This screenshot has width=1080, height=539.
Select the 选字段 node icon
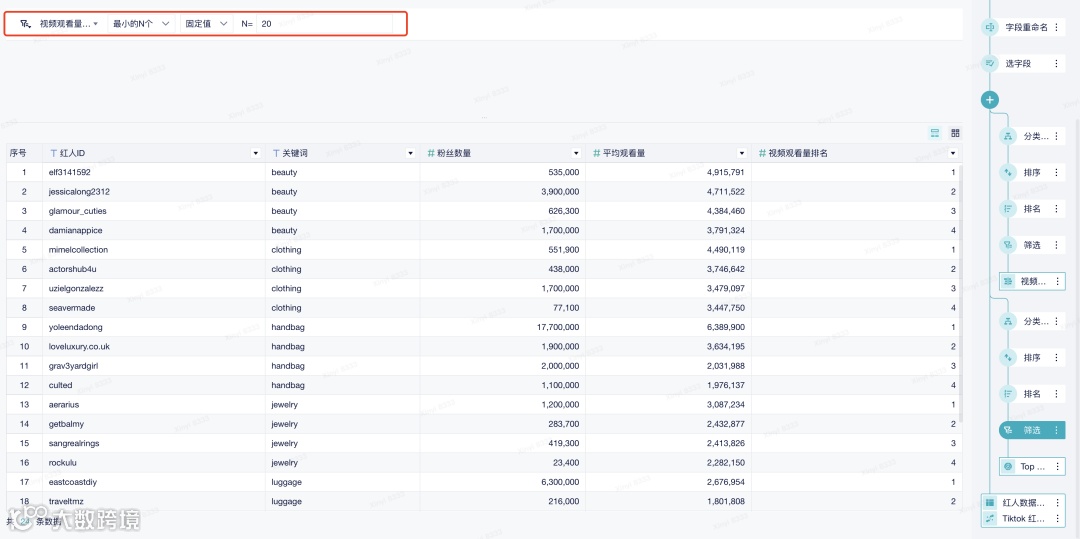click(x=990, y=63)
